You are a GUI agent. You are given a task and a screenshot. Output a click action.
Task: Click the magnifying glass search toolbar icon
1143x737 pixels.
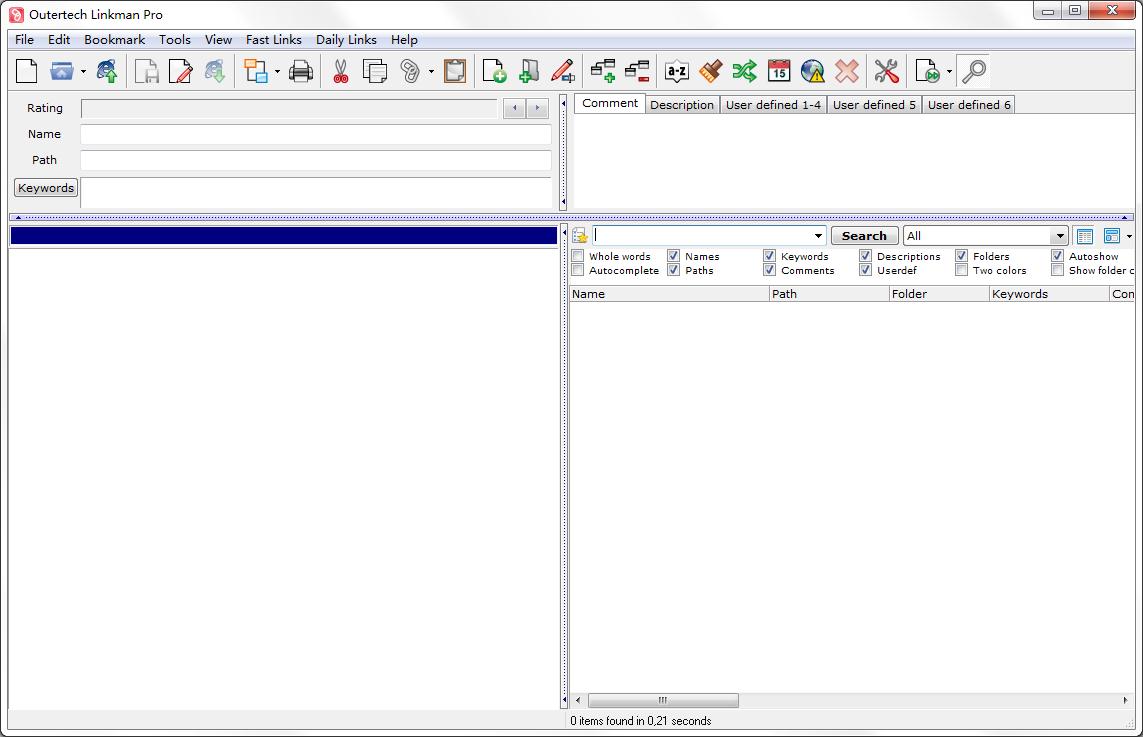(x=973, y=71)
